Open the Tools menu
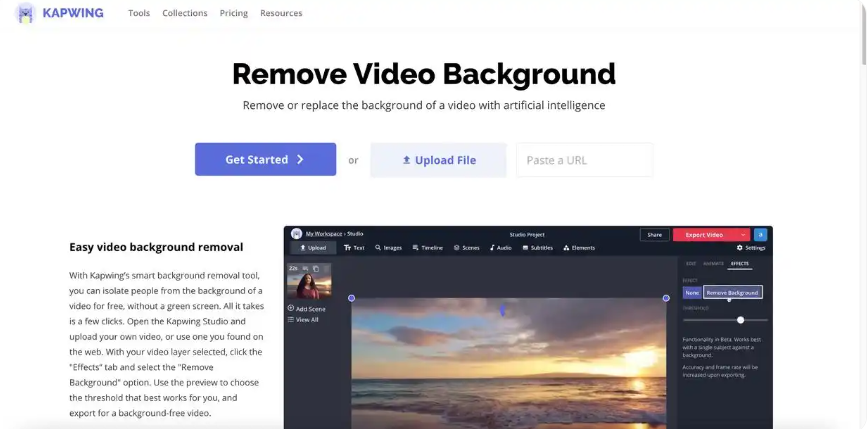The height and width of the screenshot is (429, 868). click(139, 13)
